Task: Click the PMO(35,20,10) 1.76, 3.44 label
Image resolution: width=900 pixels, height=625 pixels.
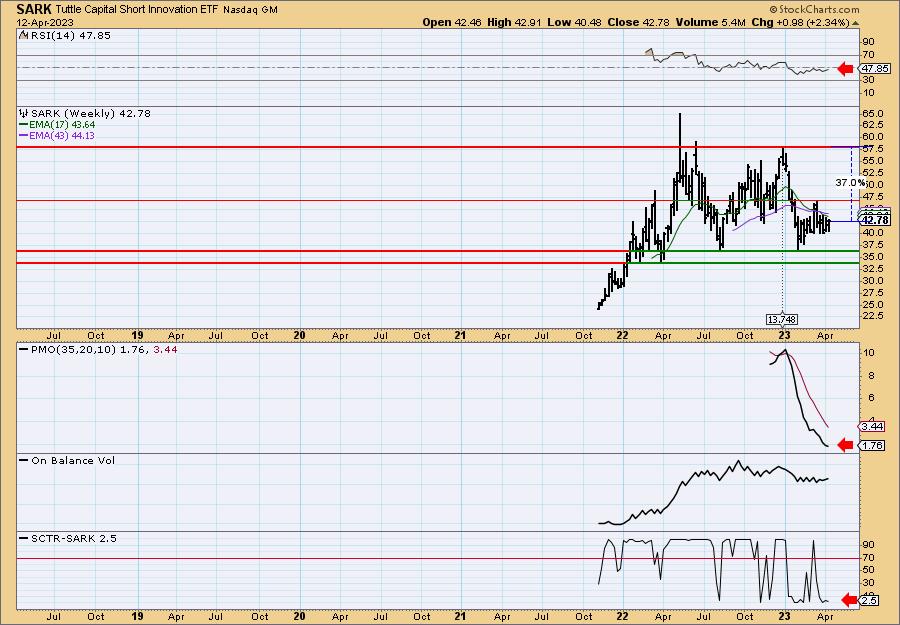Action: [104, 349]
